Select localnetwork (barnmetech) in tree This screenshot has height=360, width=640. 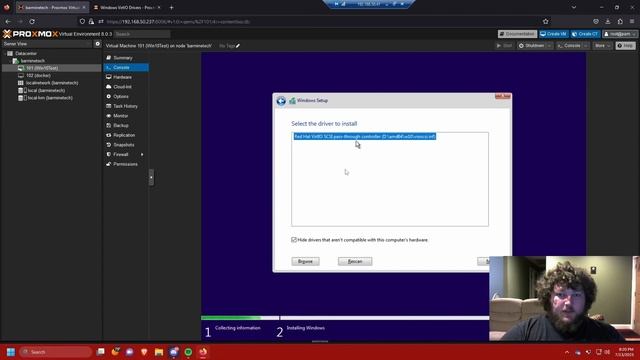51,83
